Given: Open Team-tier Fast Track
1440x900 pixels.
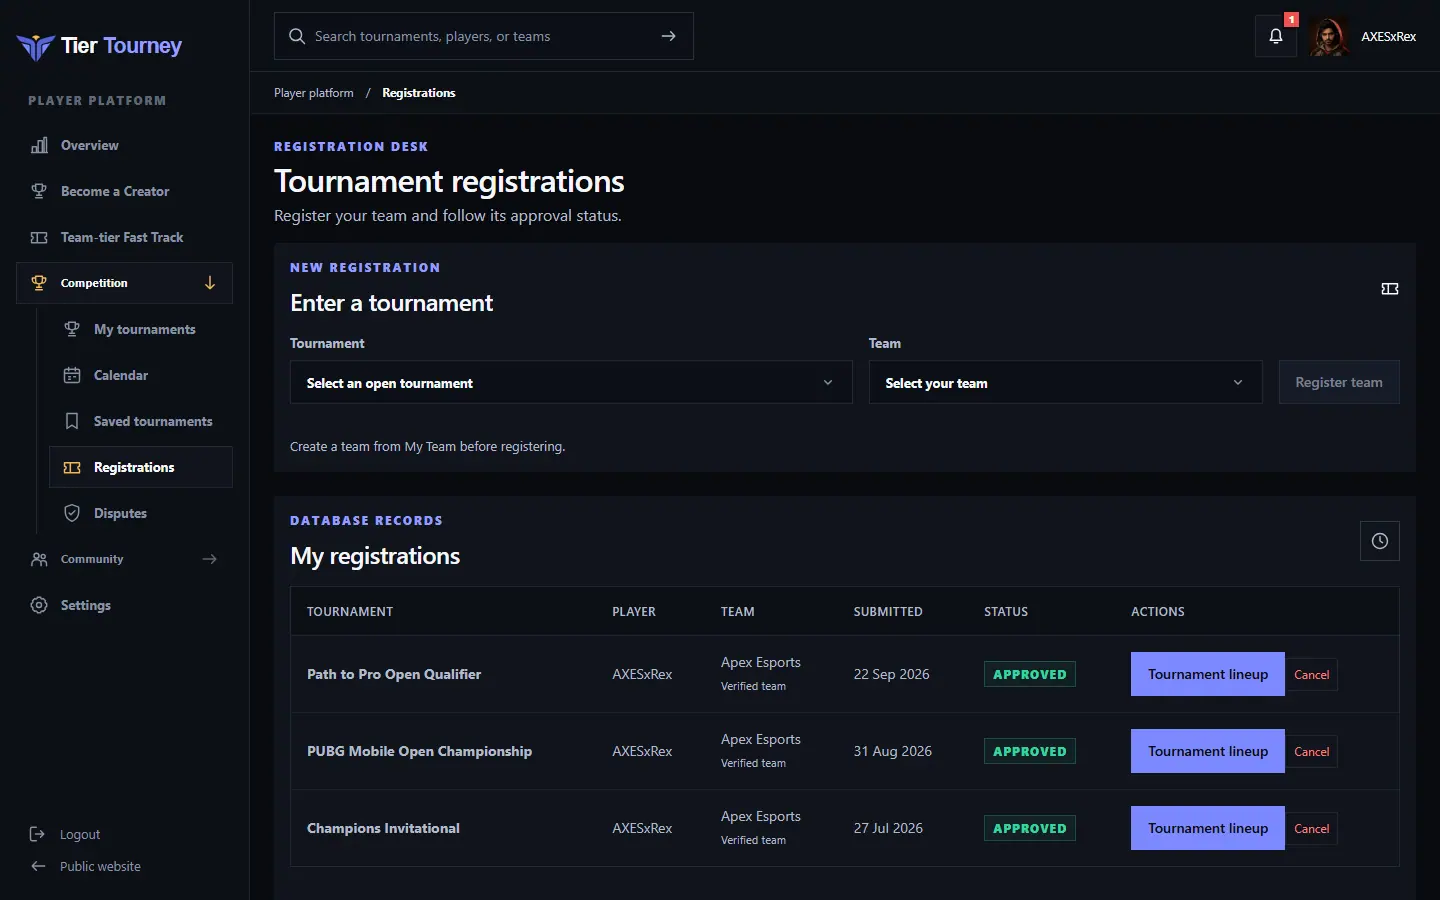Looking at the screenshot, I should pyautogui.click(x=124, y=237).
